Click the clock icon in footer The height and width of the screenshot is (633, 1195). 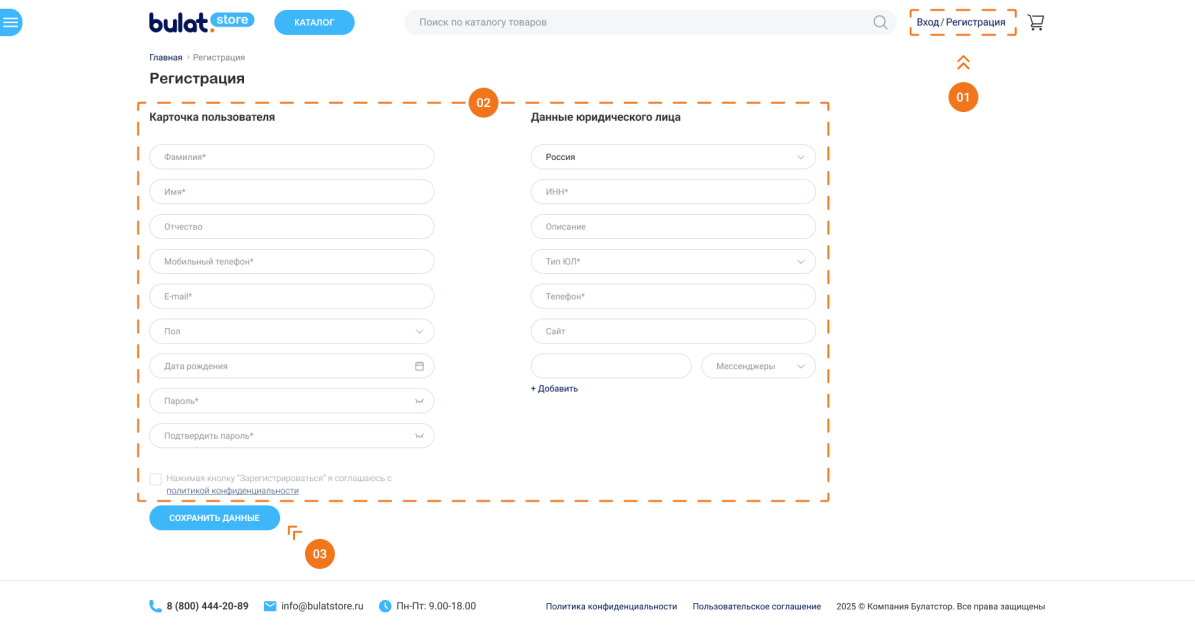[x=385, y=606]
